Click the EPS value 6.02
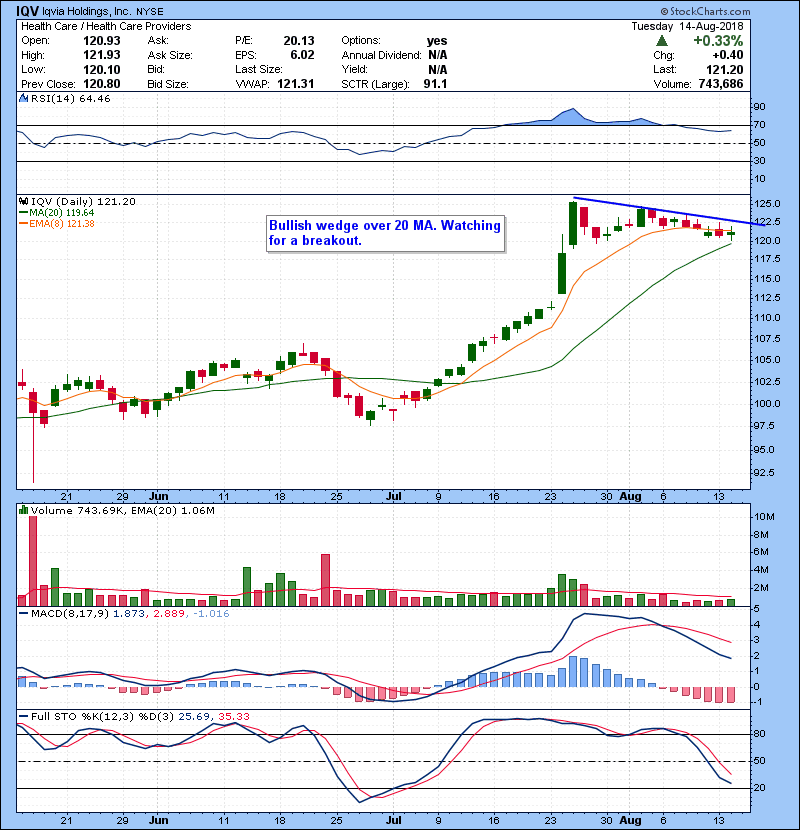 [302, 55]
